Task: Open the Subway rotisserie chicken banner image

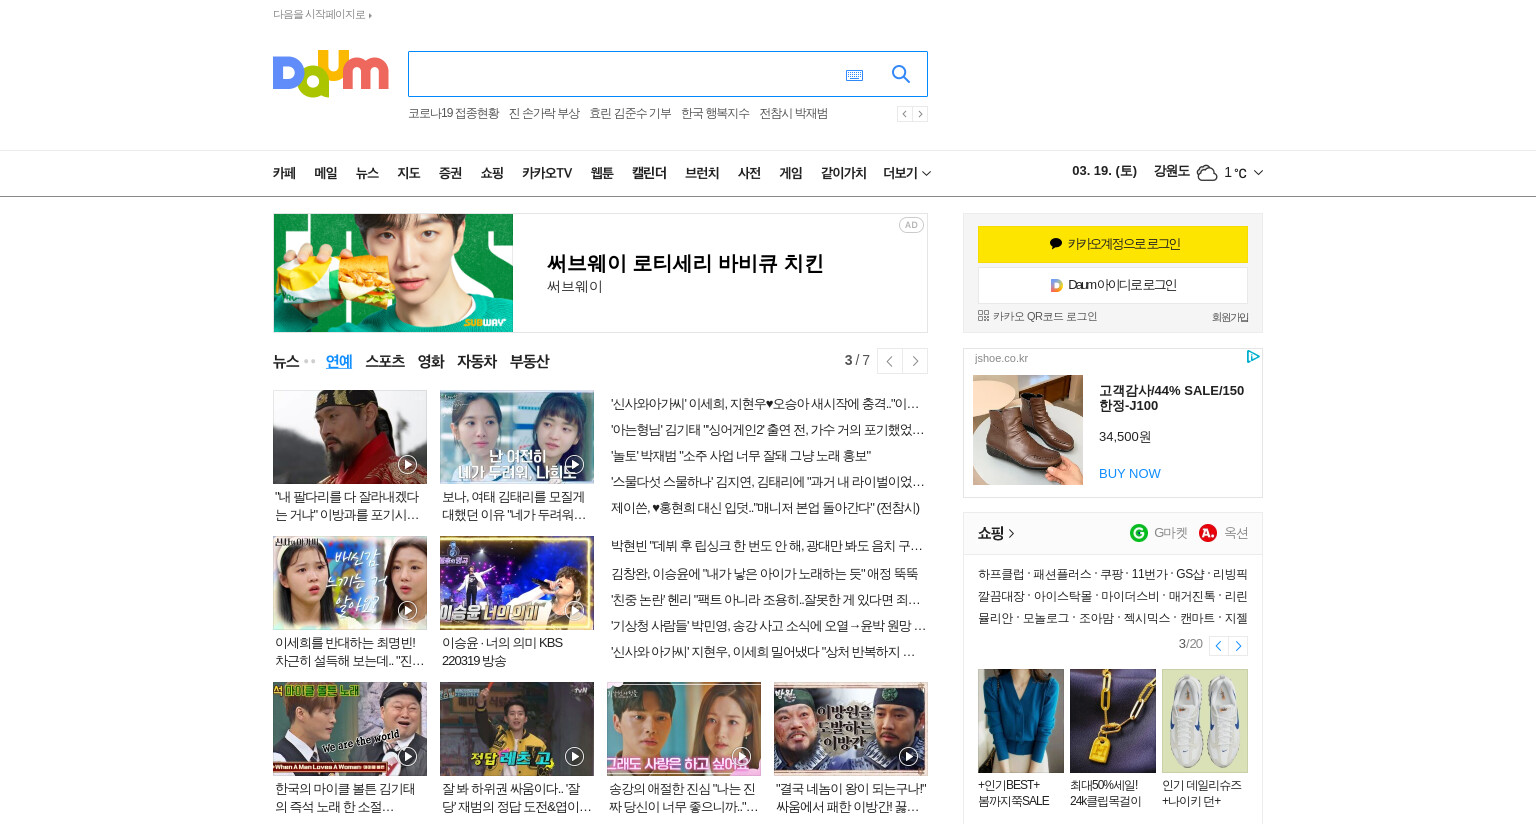Action: [x=393, y=273]
